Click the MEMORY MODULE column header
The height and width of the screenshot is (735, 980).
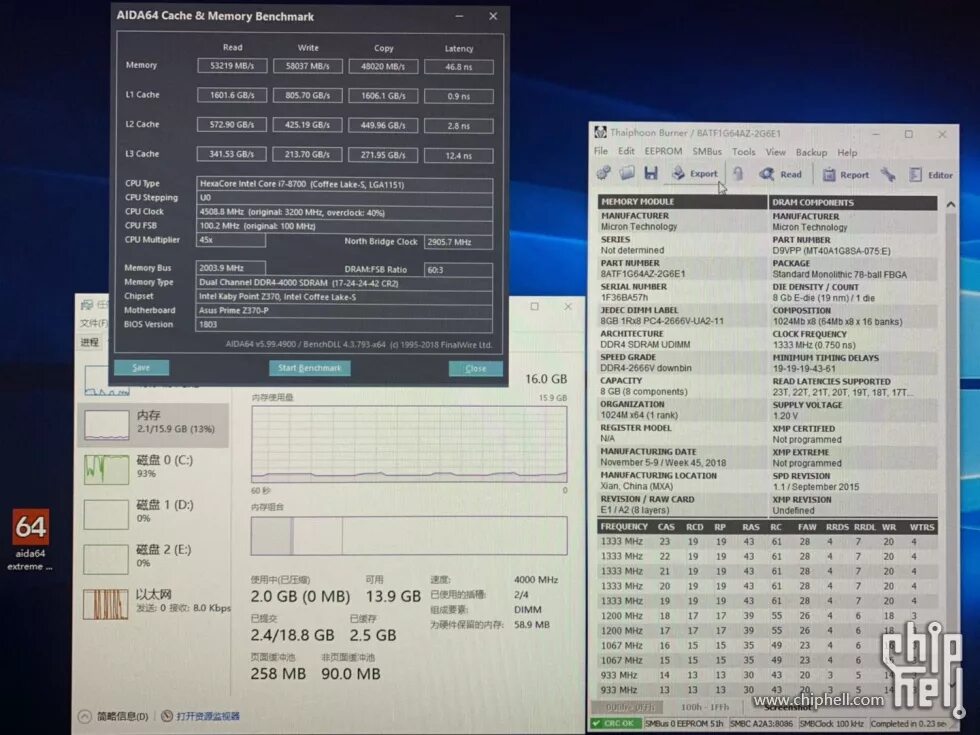point(682,202)
